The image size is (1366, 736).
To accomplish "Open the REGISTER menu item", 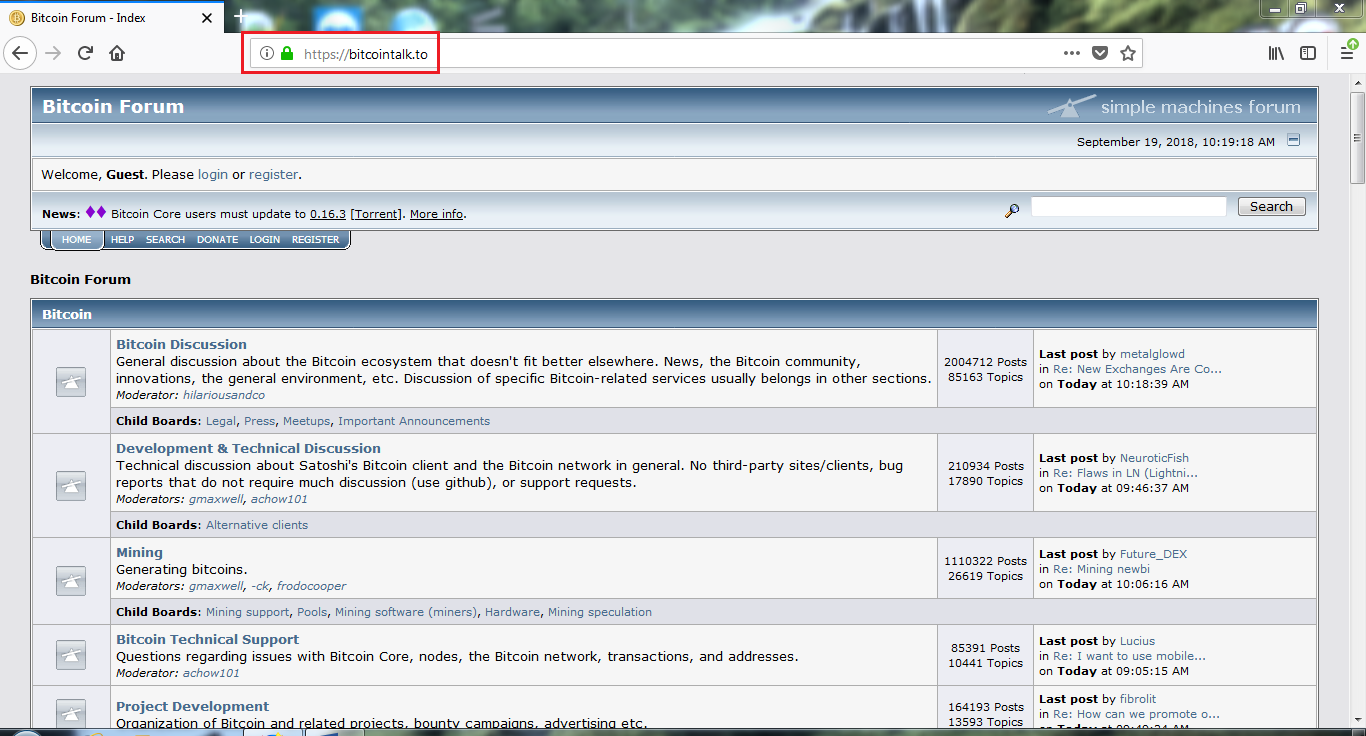I will pyautogui.click(x=315, y=240).
